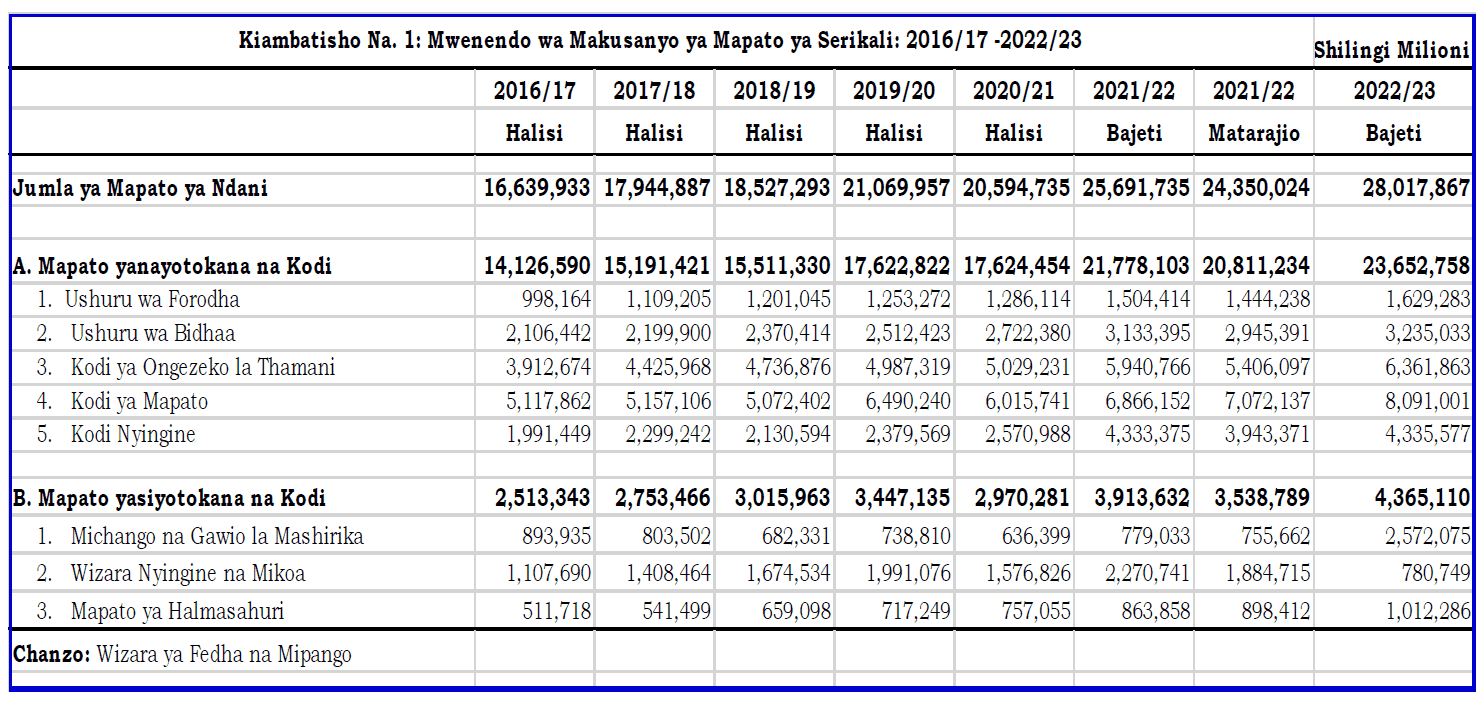Image resolution: width=1483 pixels, height=714 pixels.
Task: Select the Ushuru wa Forodha value 998,164
Action: pyautogui.click(x=556, y=299)
